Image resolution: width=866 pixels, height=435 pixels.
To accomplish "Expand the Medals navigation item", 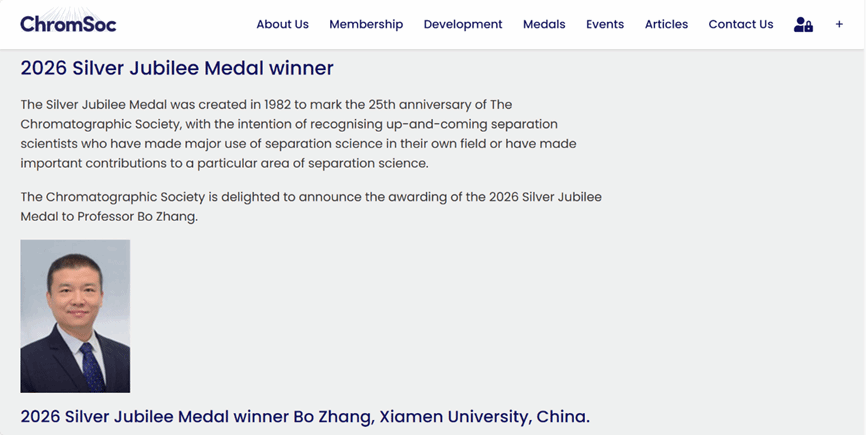I will [544, 24].
